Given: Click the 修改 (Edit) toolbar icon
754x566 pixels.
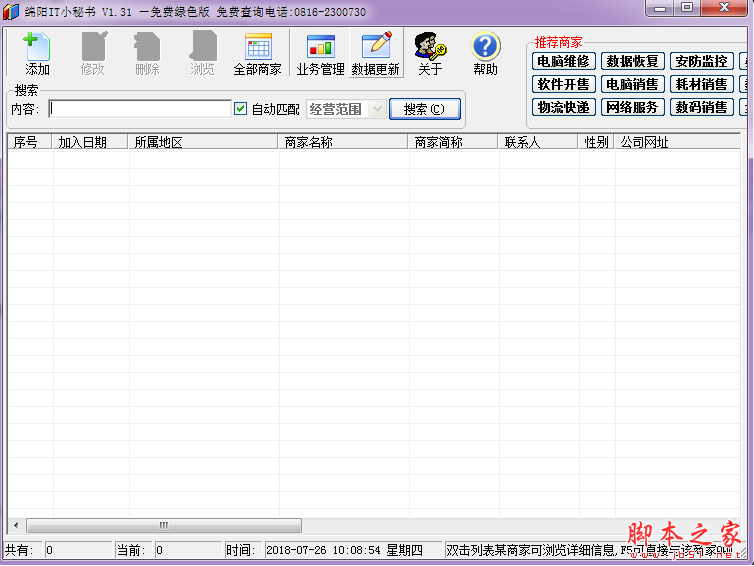Looking at the screenshot, I should pos(92,53).
